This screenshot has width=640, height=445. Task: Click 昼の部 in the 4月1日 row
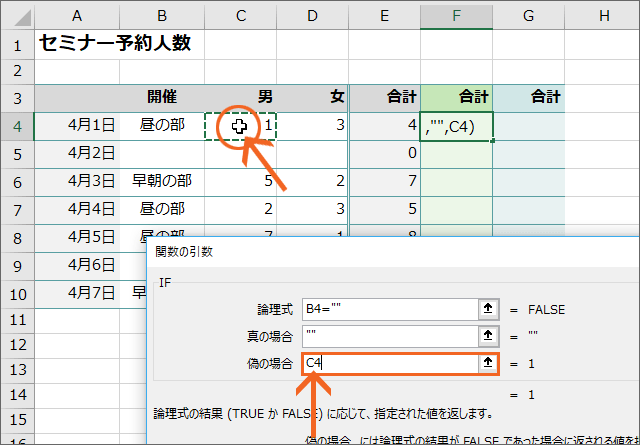(162, 126)
